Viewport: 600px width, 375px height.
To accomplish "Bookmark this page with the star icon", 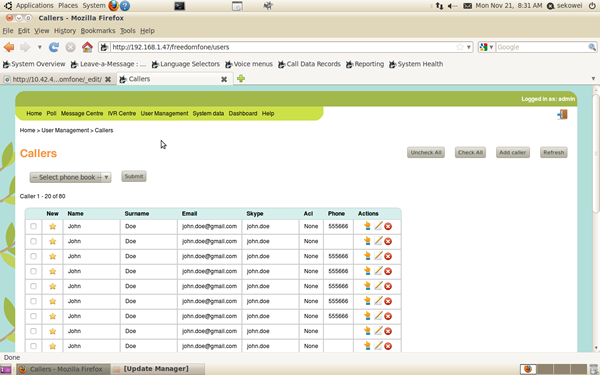I will point(460,47).
